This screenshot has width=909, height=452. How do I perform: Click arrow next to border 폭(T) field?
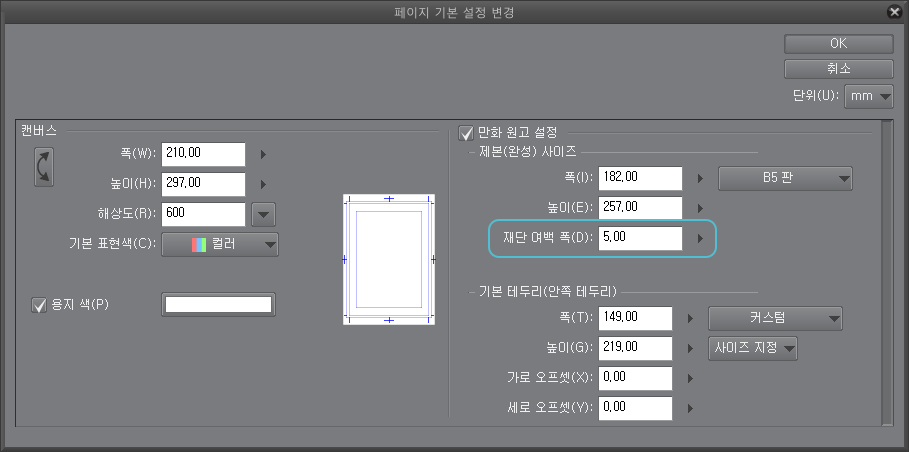690,319
